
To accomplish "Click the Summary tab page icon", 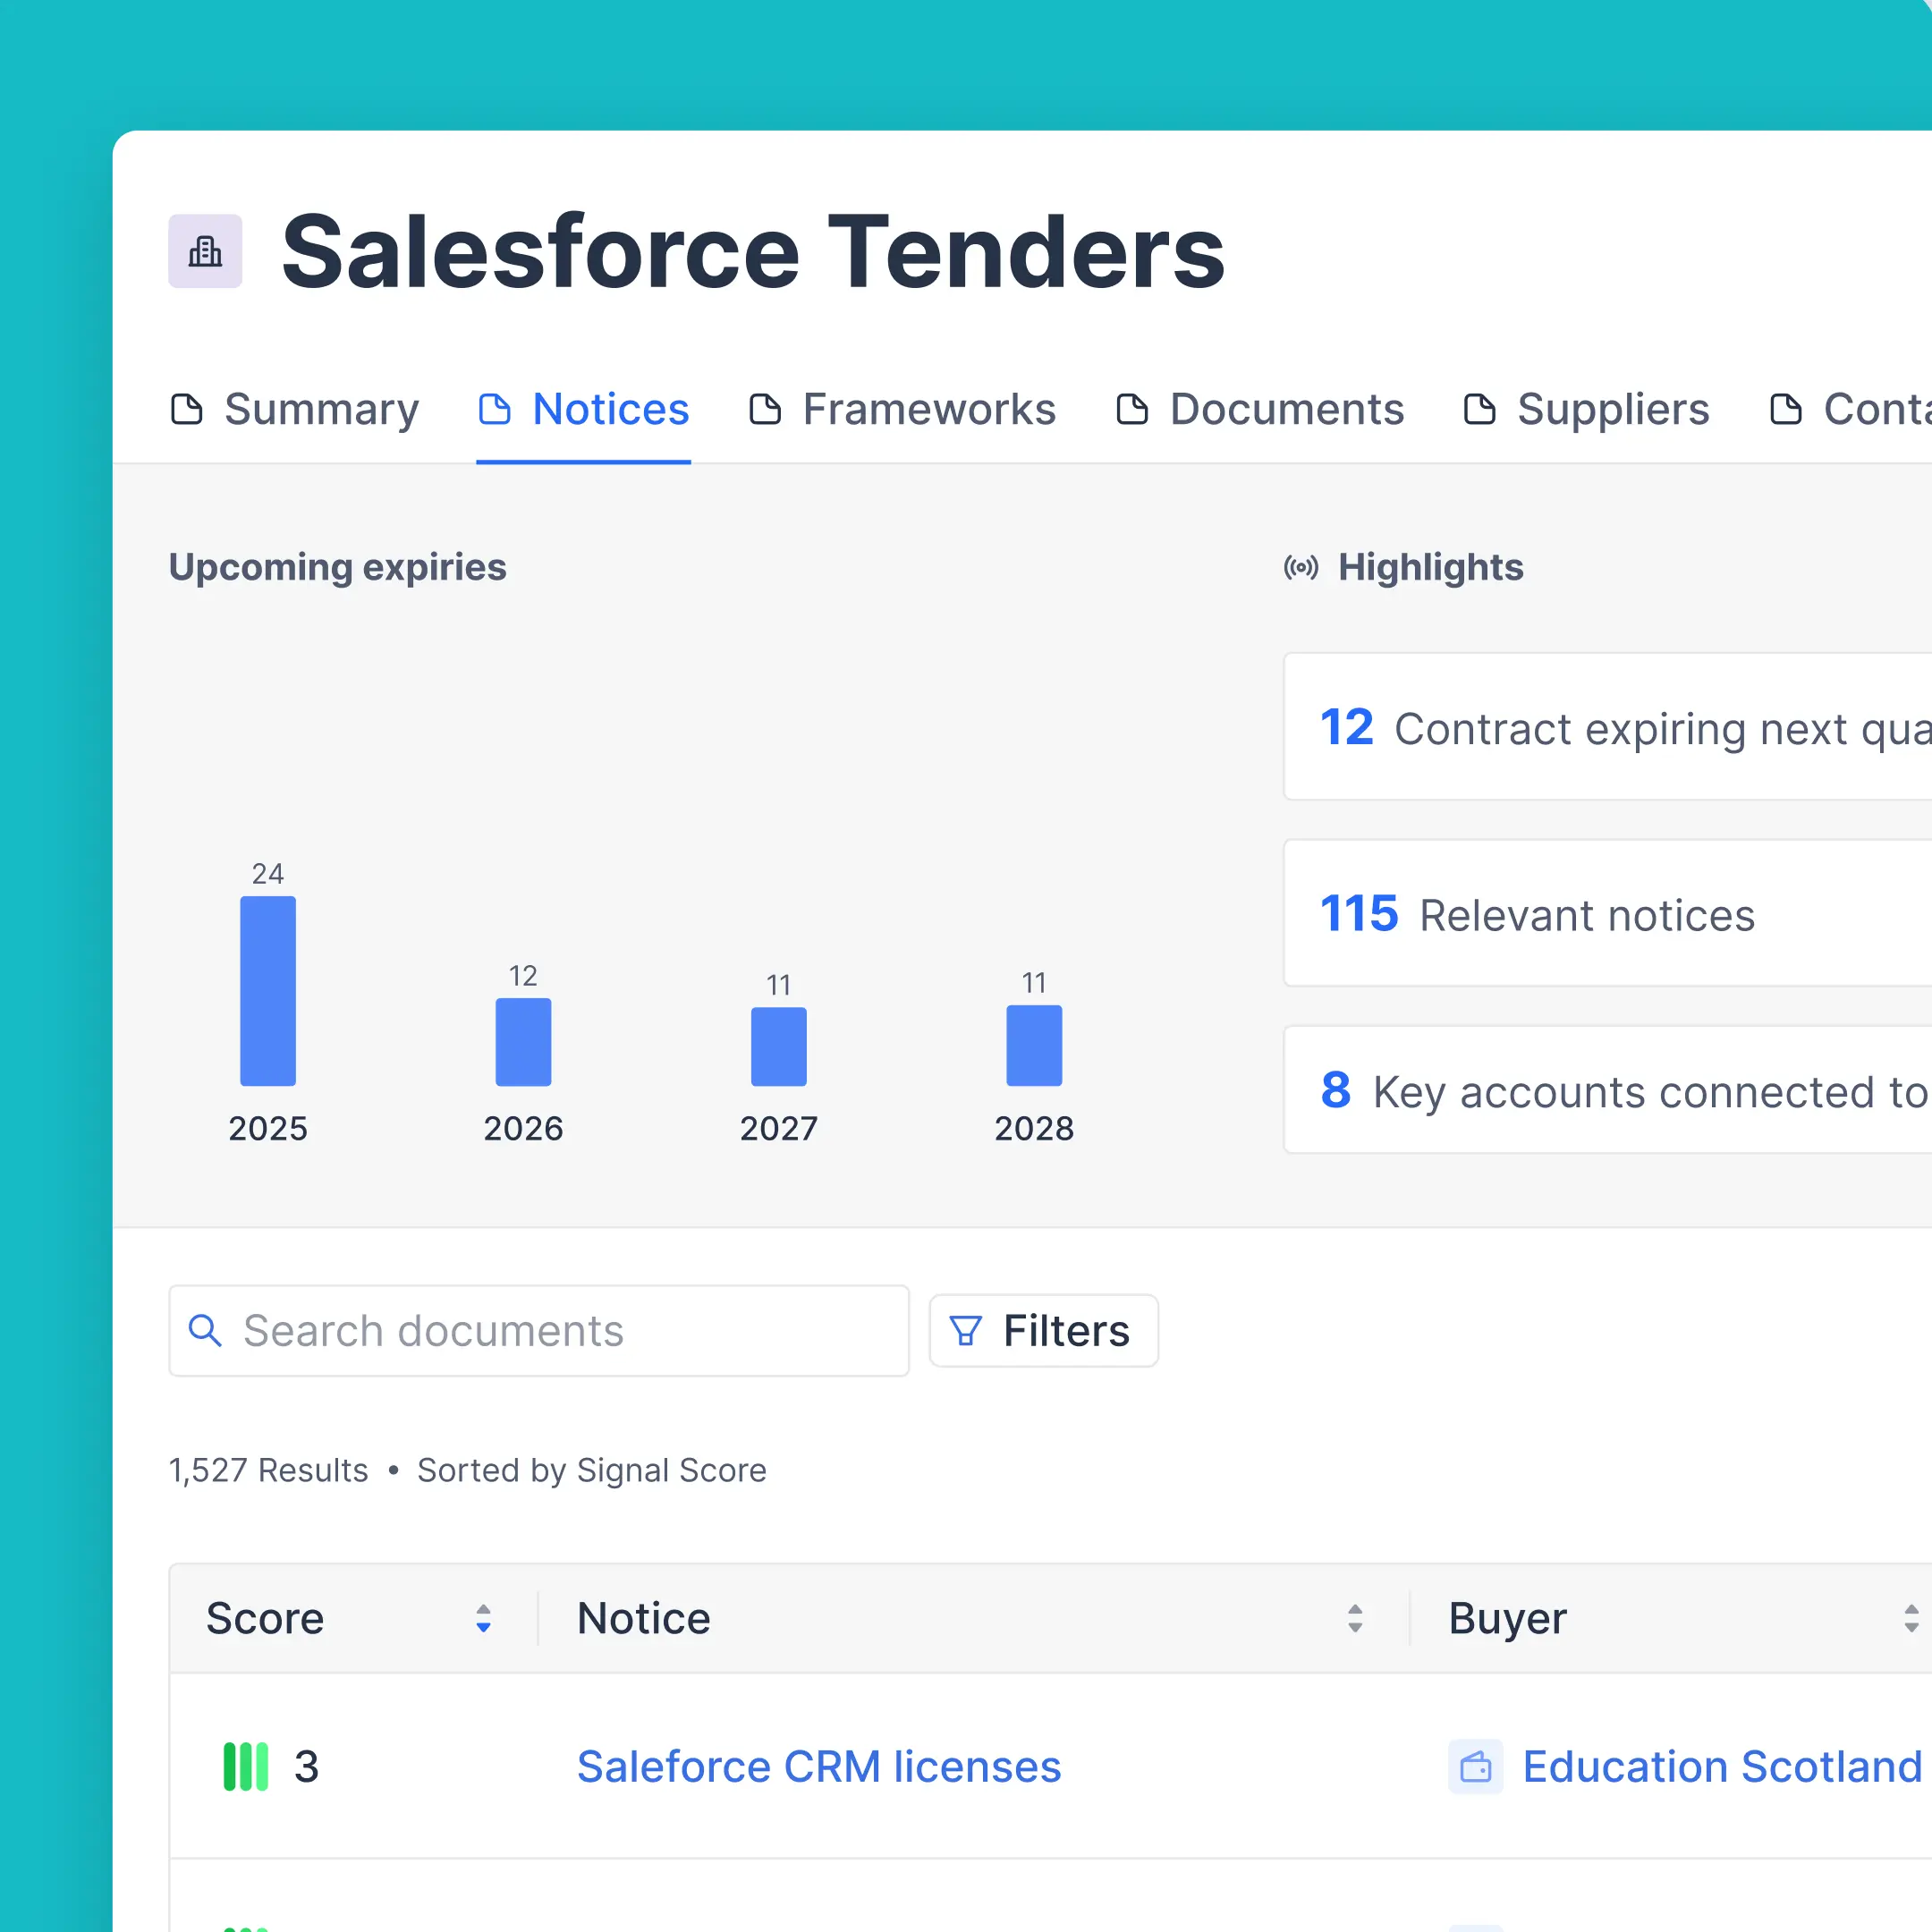I will pyautogui.click(x=187, y=409).
